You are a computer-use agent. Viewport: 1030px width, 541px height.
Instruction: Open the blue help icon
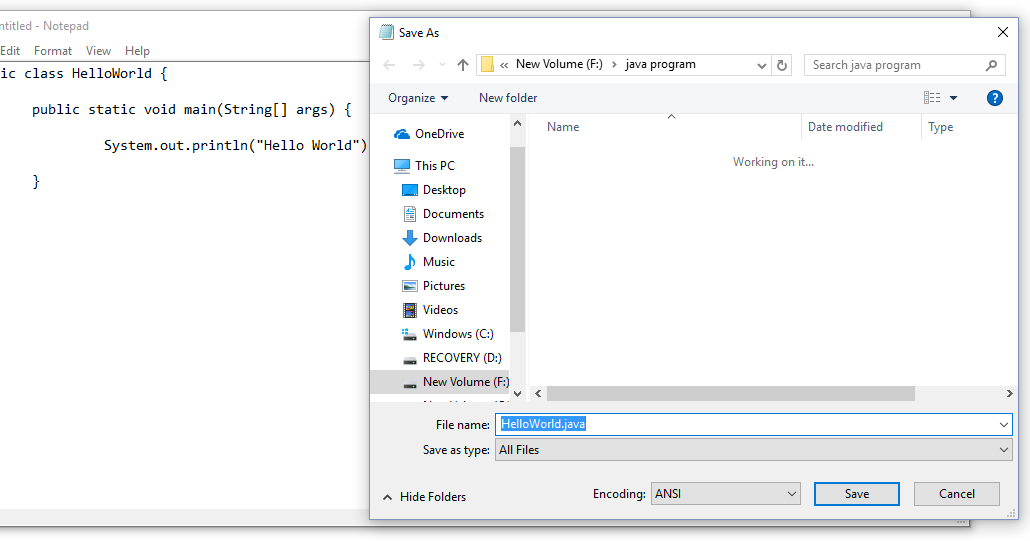[995, 98]
